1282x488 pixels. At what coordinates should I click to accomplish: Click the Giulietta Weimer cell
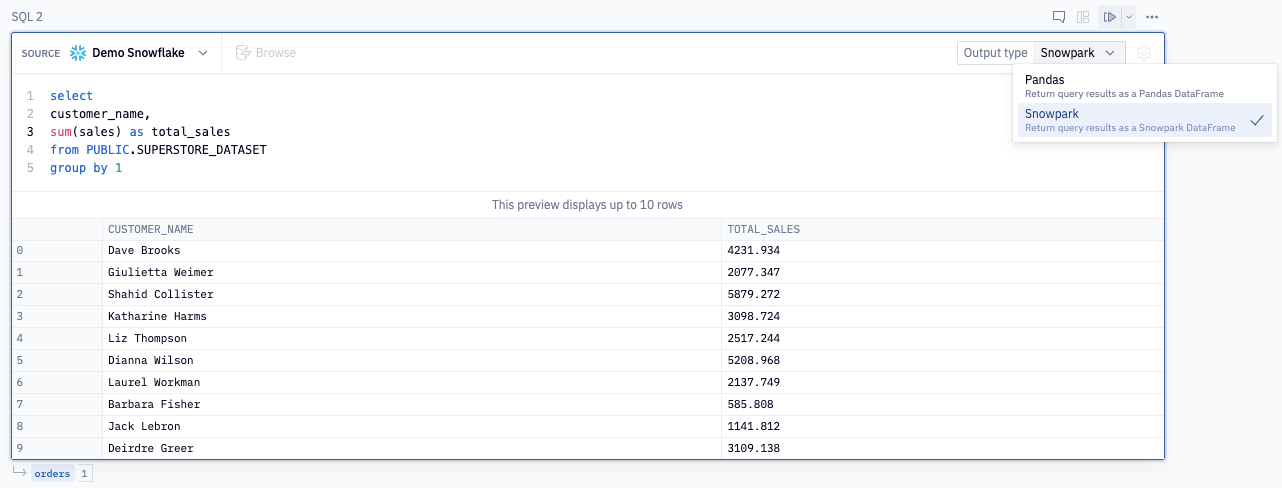412,272
